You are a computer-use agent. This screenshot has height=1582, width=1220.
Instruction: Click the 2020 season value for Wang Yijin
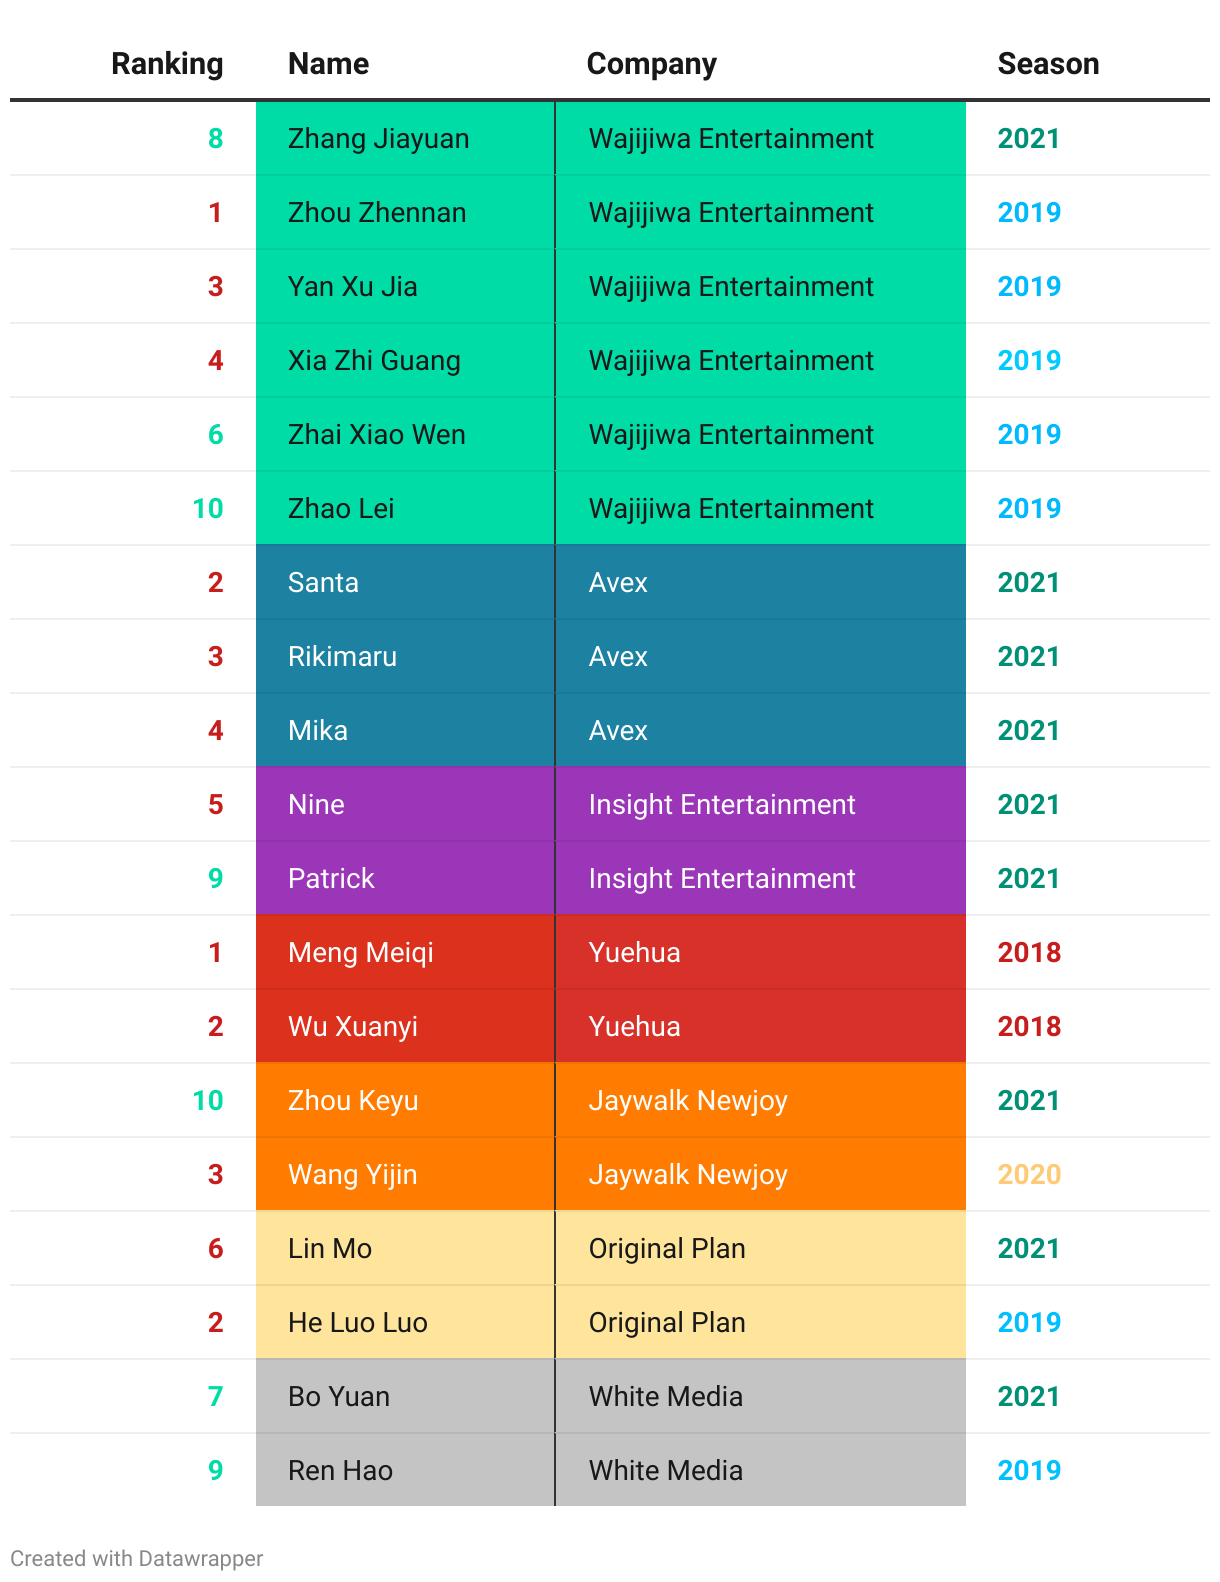[1028, 1175]
